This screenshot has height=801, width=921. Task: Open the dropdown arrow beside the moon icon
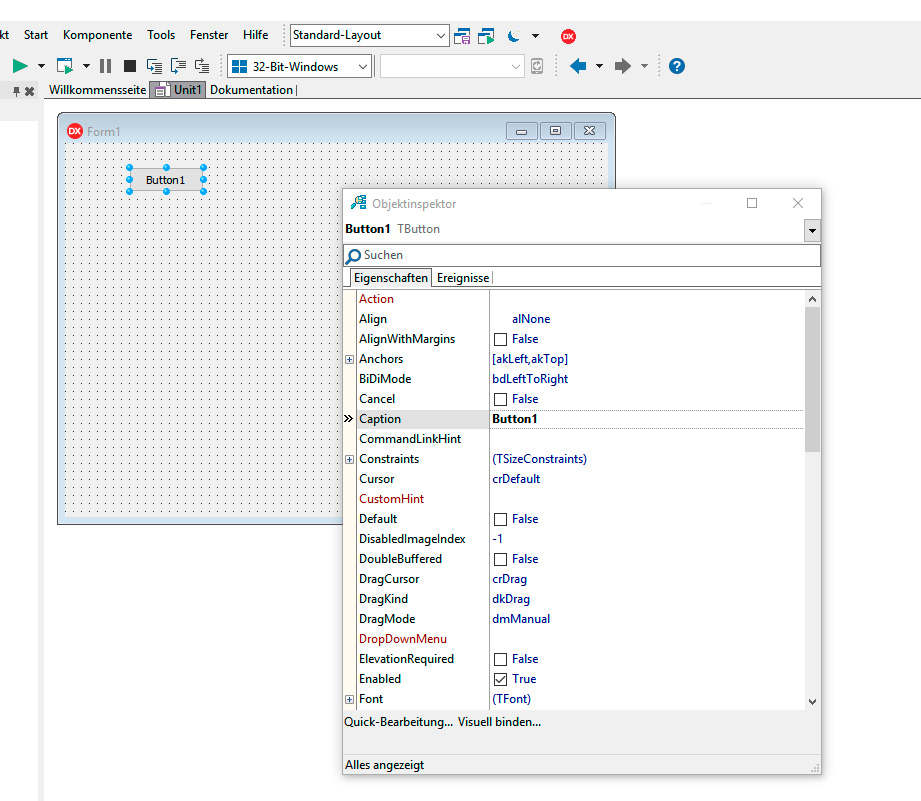click(535, 36)
